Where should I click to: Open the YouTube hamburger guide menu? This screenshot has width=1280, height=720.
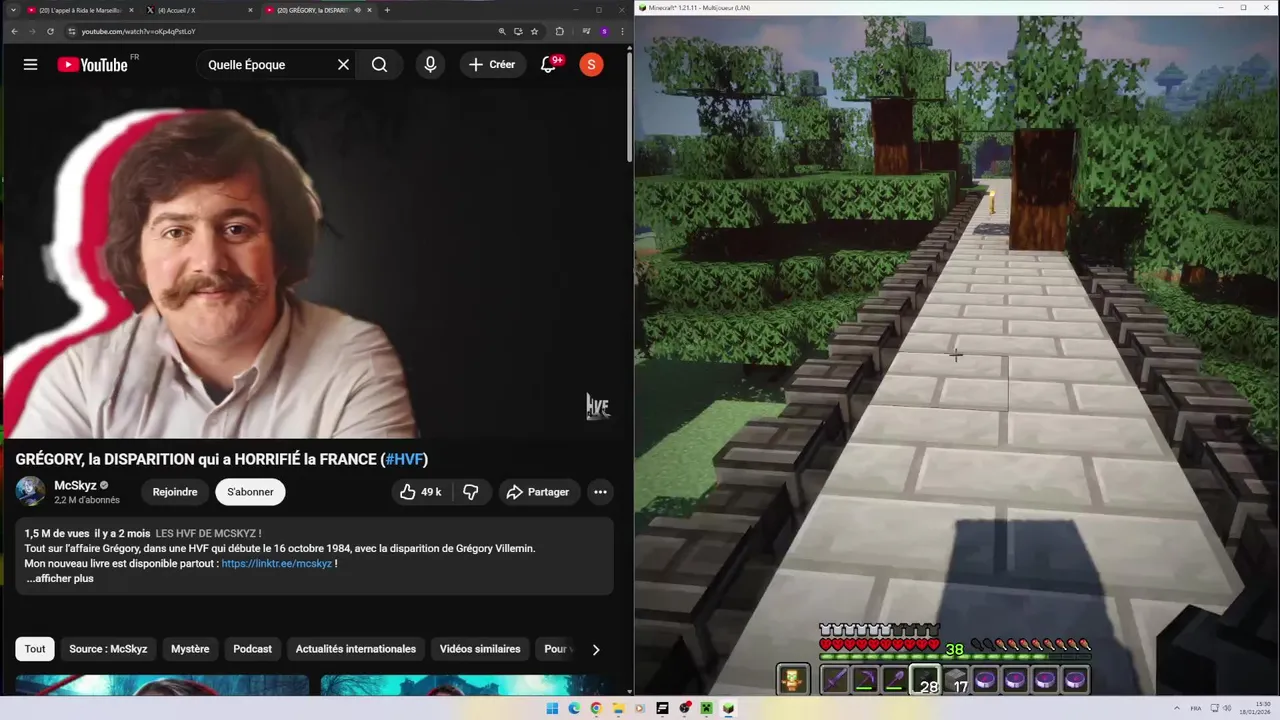[x=30, y=64]
